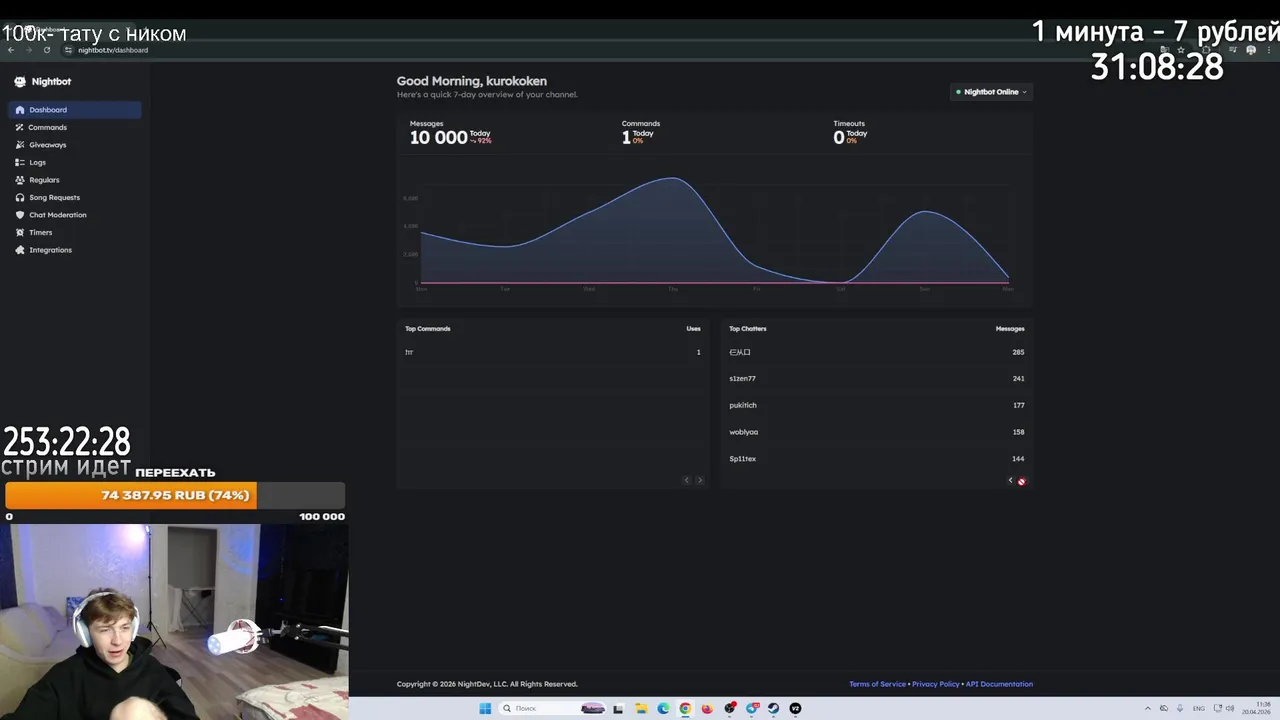The image size is (1280, 720).
Task: Click the donation goal progress bar
Action: click(175, 495)
